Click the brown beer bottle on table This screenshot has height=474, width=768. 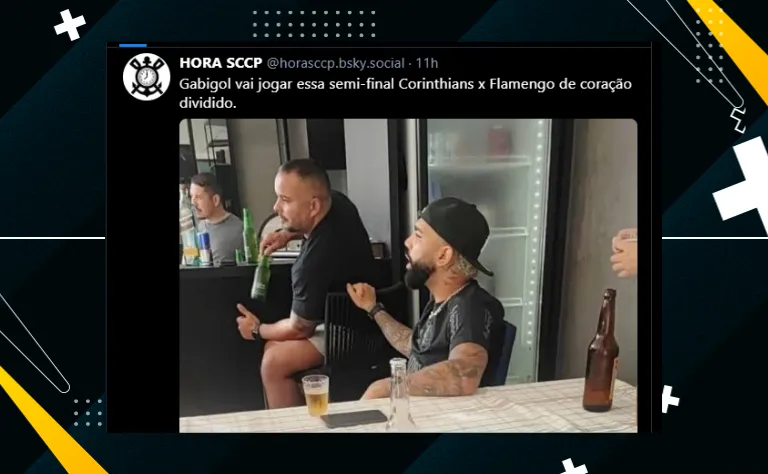point(600,351)
